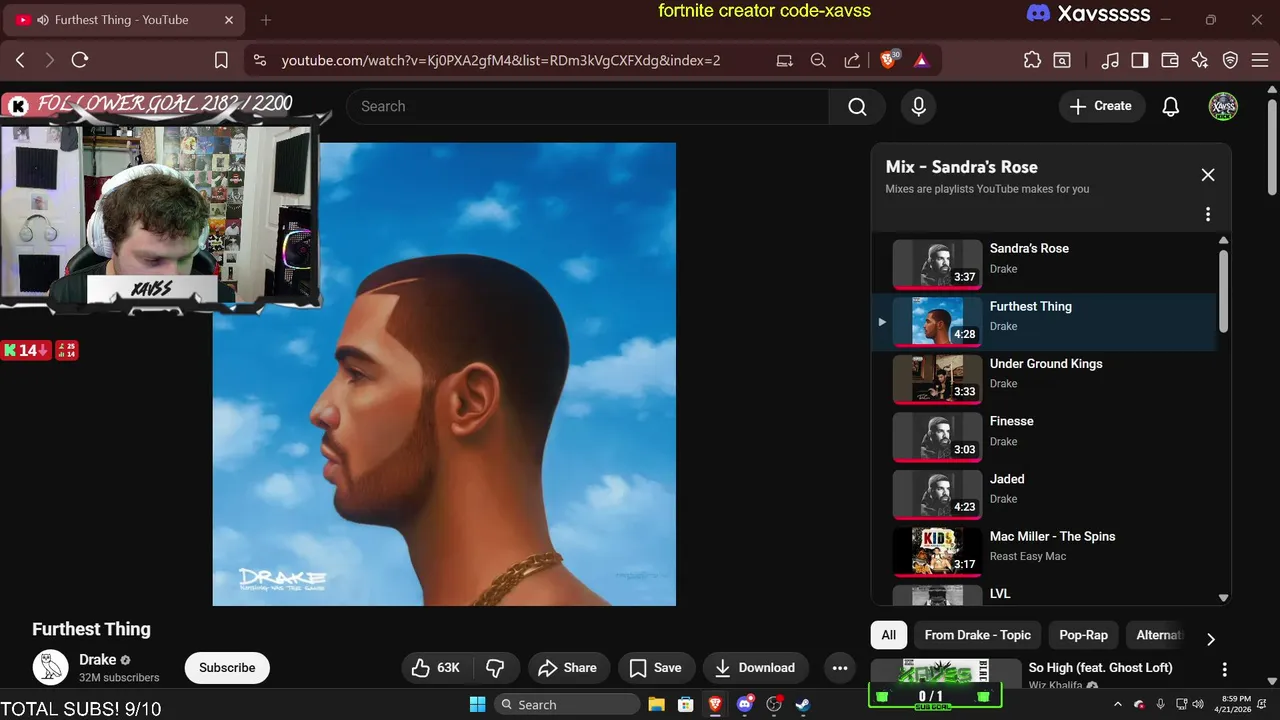Image resolution: width=1280 pixels, height=720 pixels.
Task: Click the Windows taskbar Search box
Action: tap(567, 704)
